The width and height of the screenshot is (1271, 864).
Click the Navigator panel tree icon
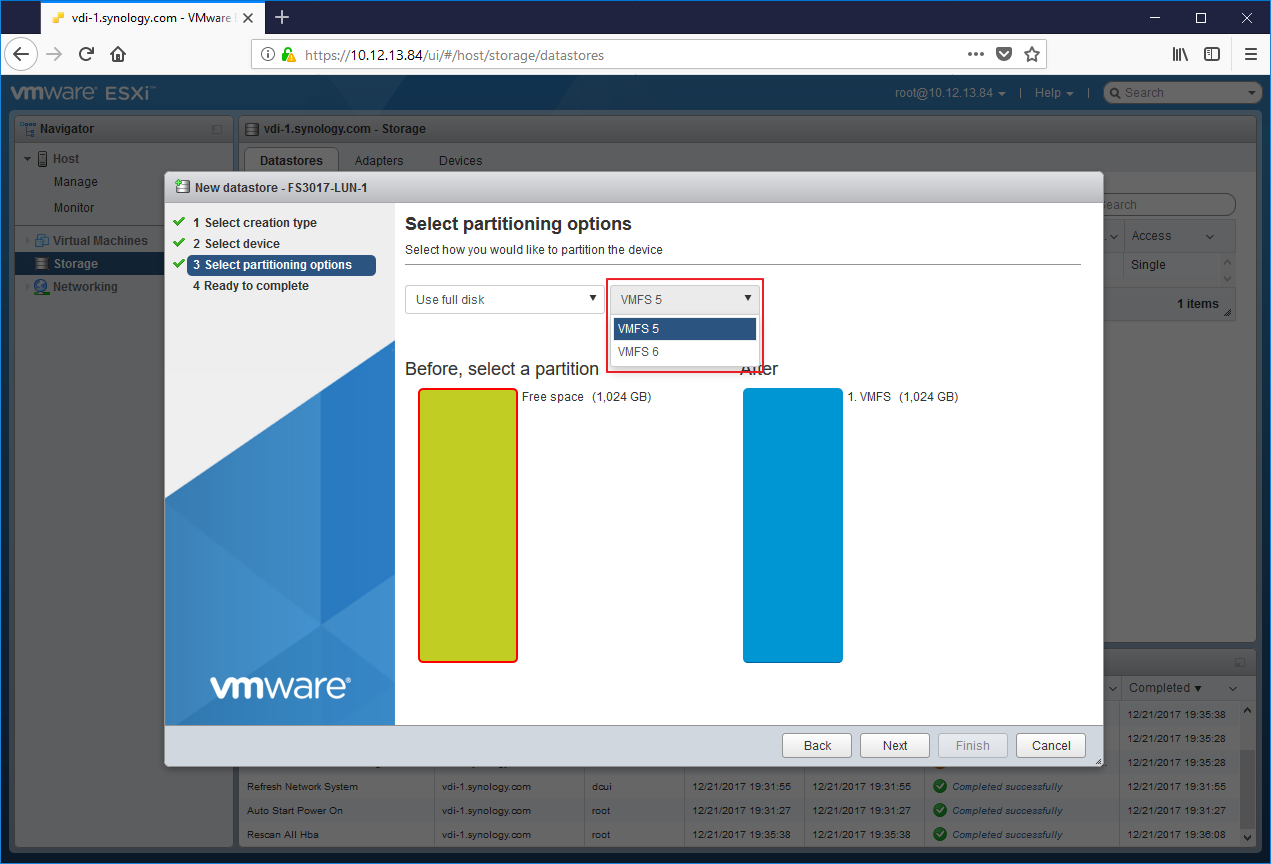coord(29,128)
